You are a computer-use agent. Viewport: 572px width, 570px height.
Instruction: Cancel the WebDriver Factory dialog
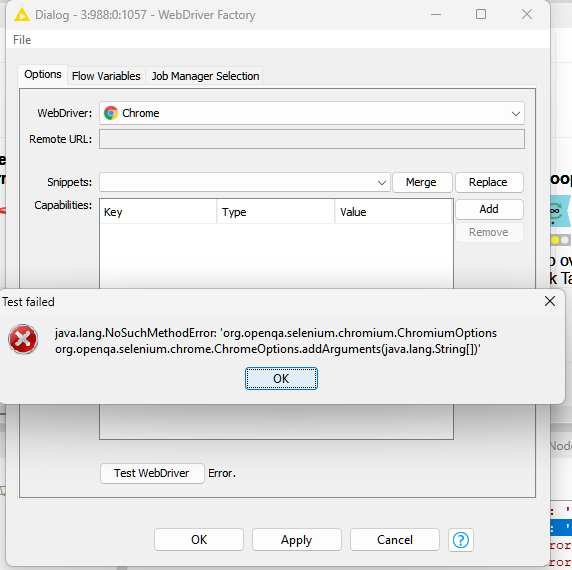point(395,540)
